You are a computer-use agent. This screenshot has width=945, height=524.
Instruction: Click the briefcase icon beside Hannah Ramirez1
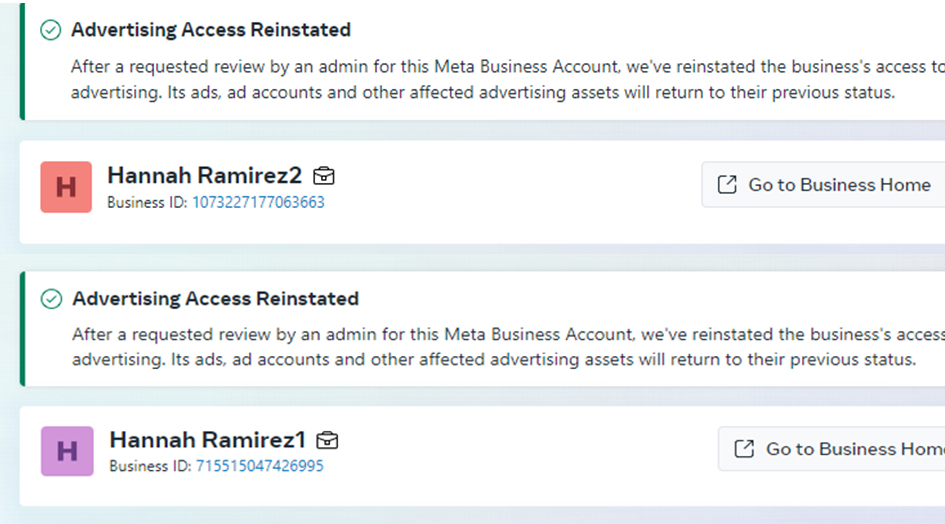[327, 440]
